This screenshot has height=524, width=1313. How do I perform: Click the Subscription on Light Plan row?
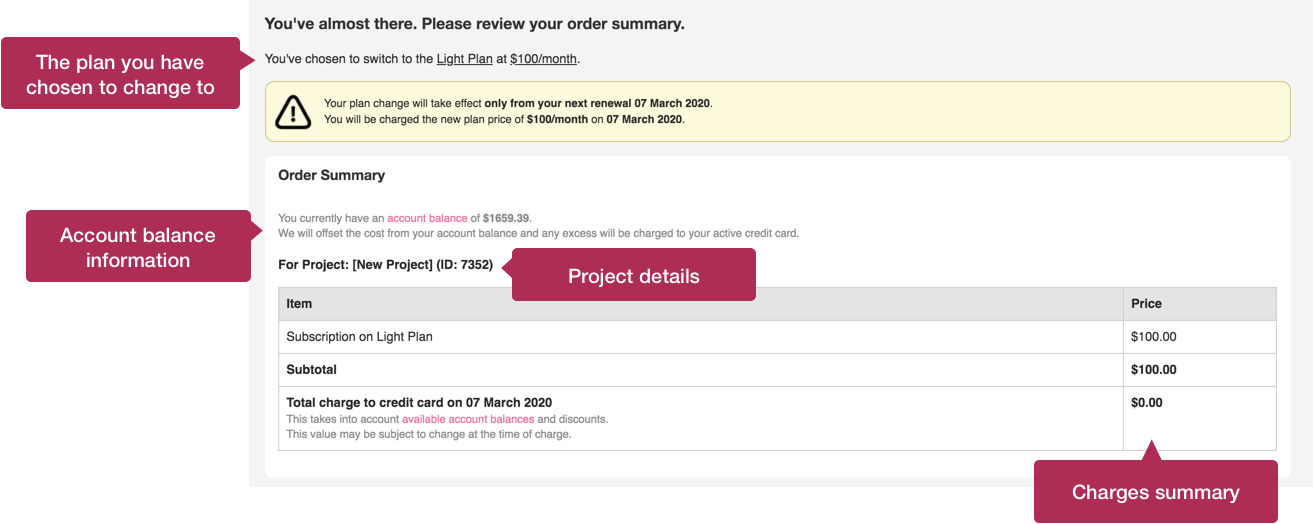[x=777, y=337]
